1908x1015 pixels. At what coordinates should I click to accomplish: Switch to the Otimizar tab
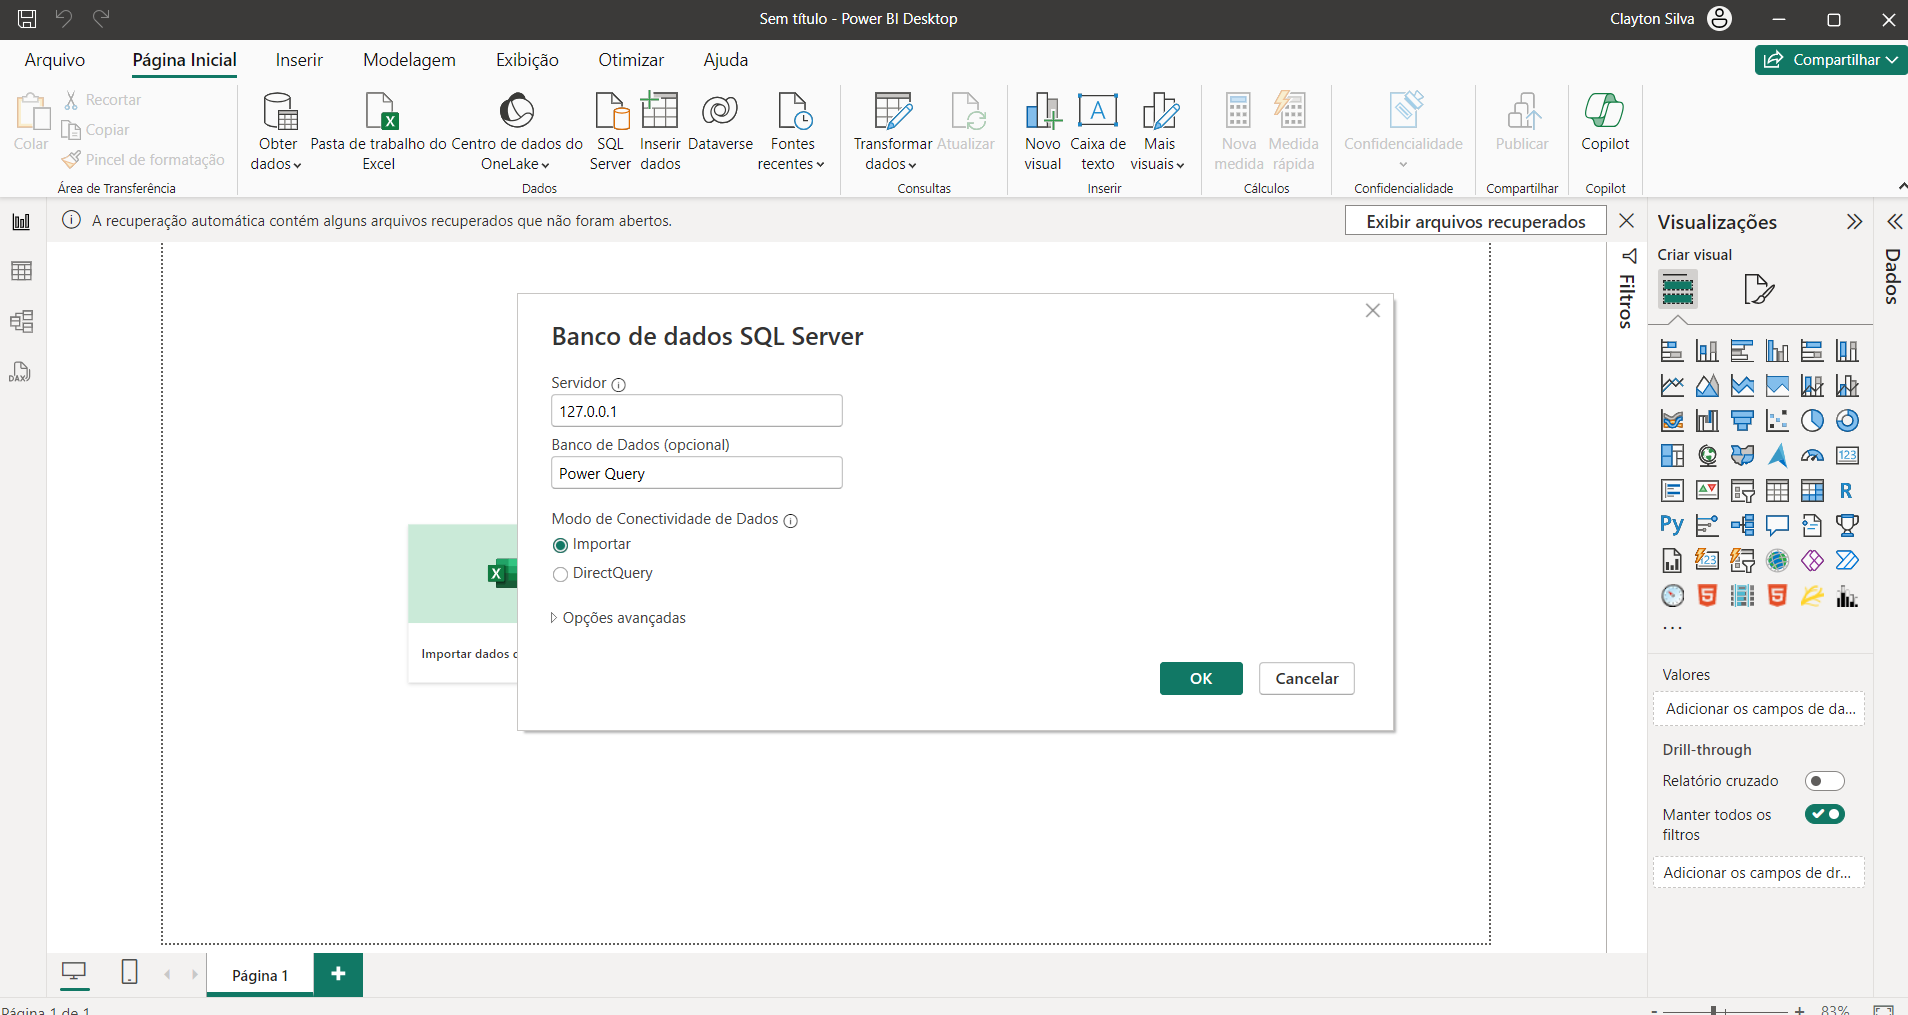pos(631,60)
